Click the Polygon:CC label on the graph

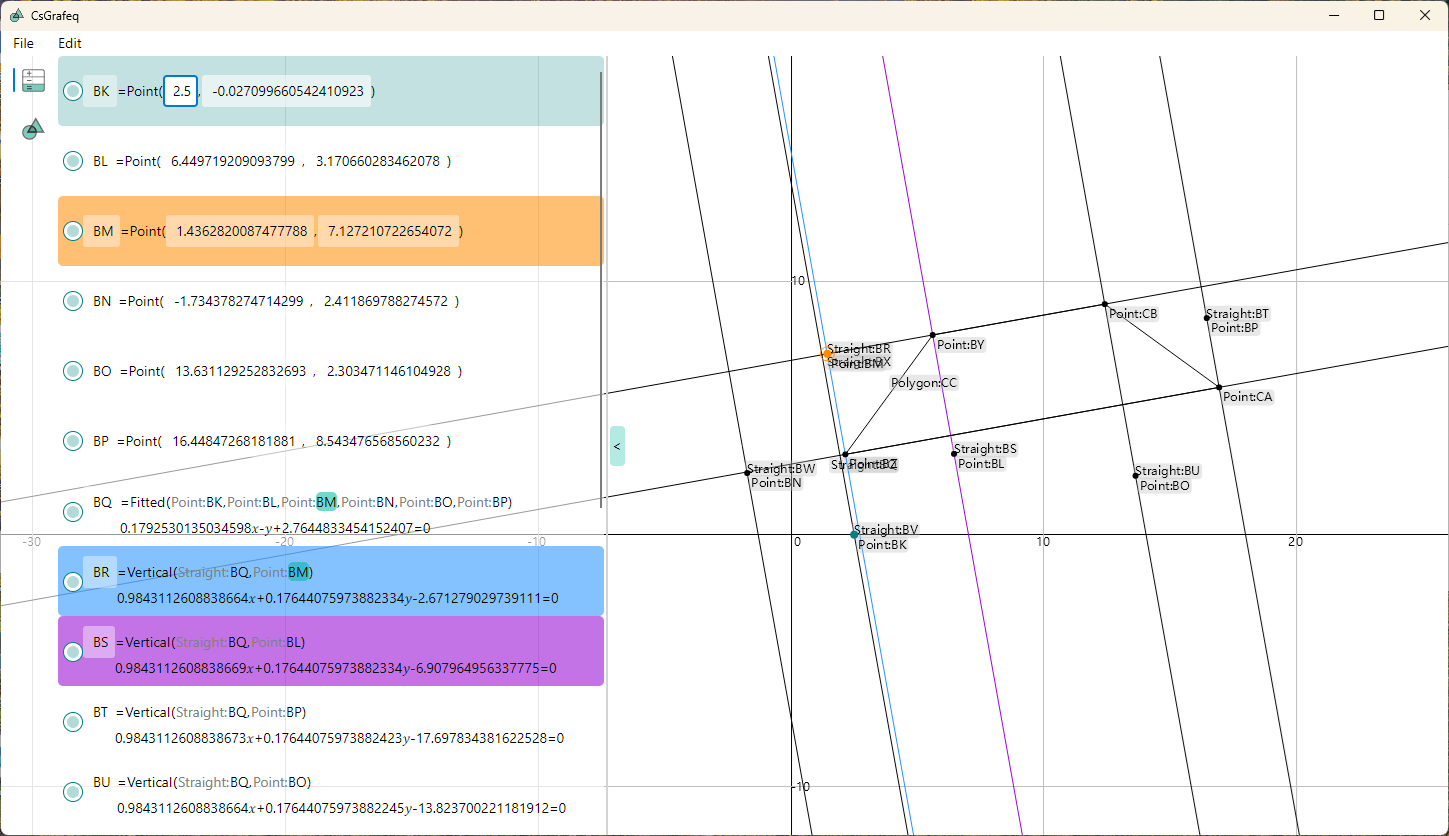pyautogui.click(x=923, y=383)
